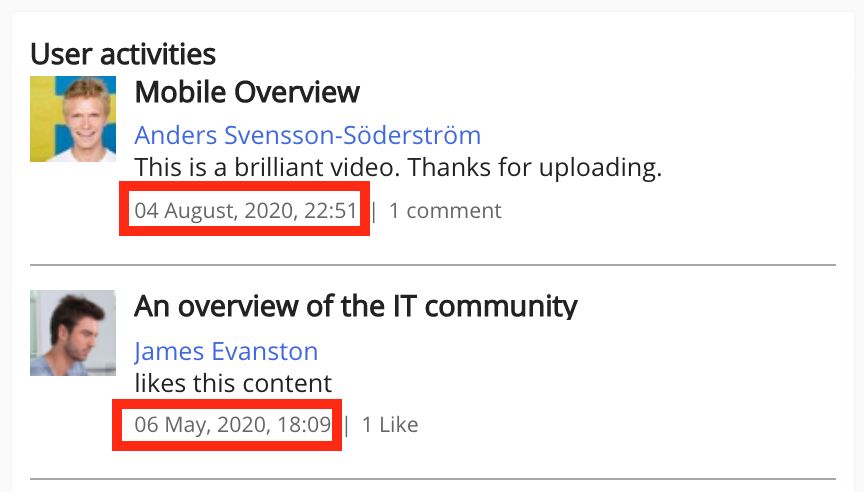Show the 1 Like count
The height and width of the screenshot is (492, 864).
(390, 425)
